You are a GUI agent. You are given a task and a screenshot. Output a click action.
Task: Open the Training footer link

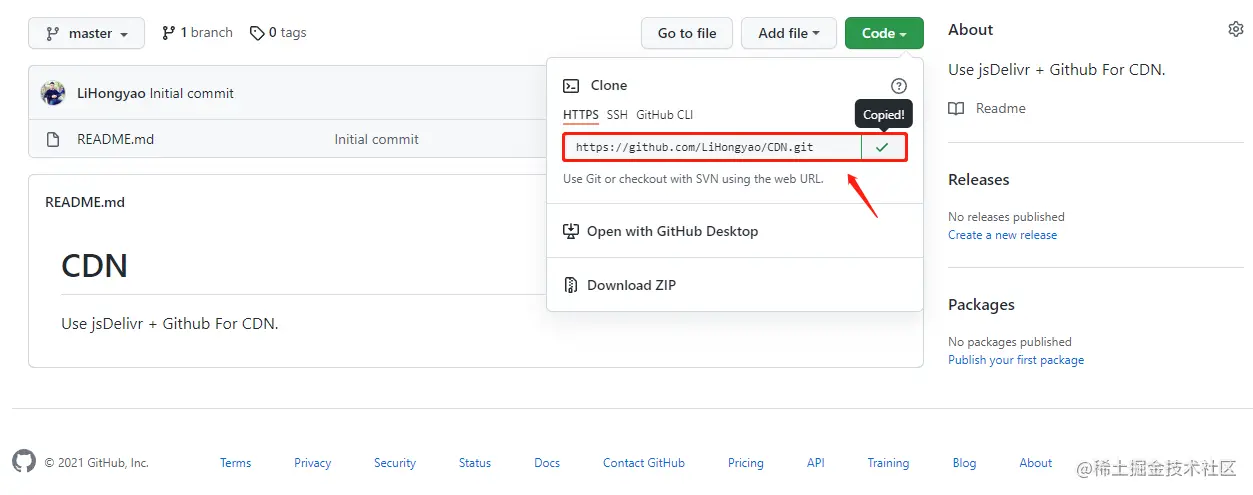tap(888, 463)
